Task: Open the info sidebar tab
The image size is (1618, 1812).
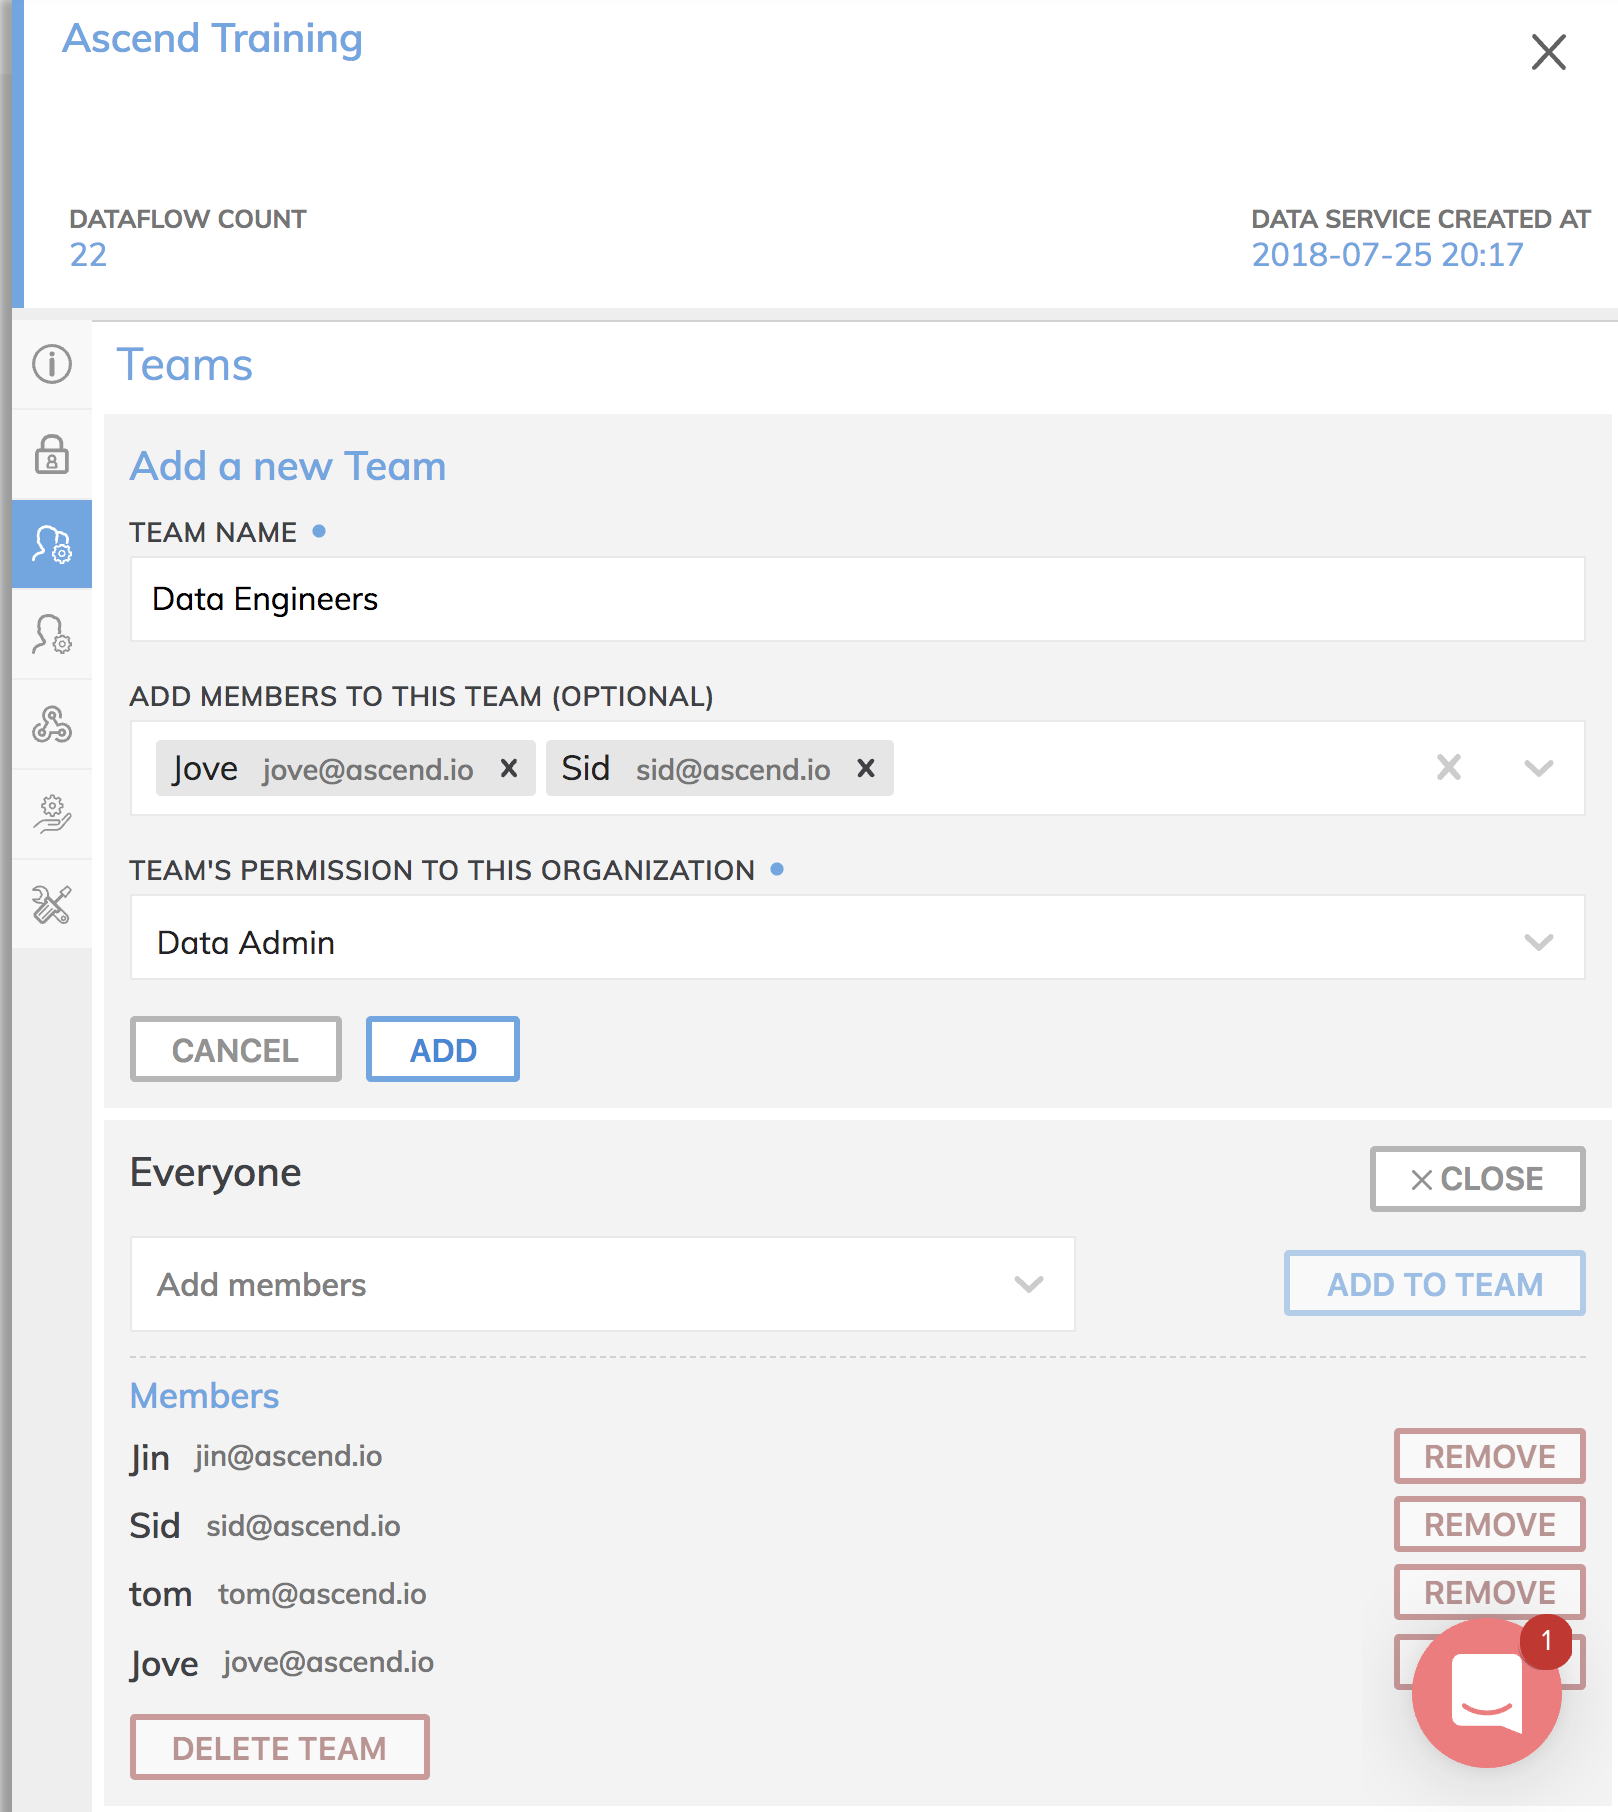Action: coord(52,364)
